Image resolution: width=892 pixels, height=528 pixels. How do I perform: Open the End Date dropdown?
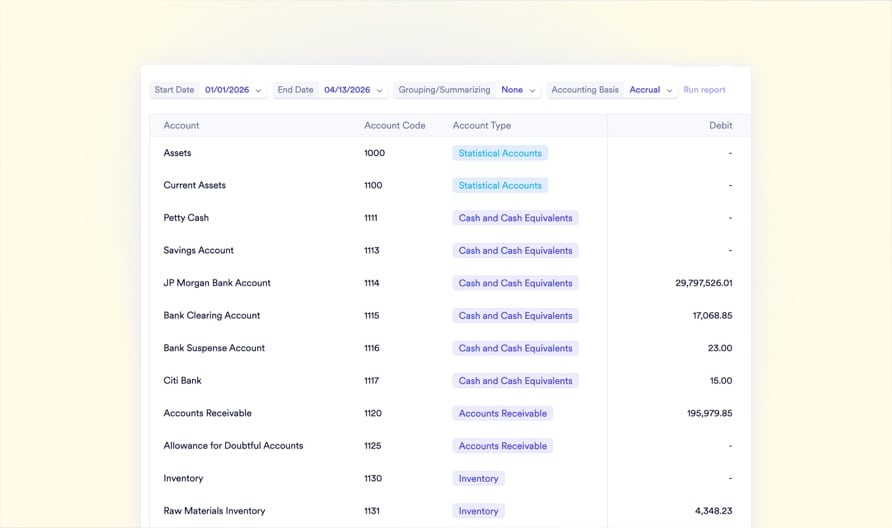330,90
